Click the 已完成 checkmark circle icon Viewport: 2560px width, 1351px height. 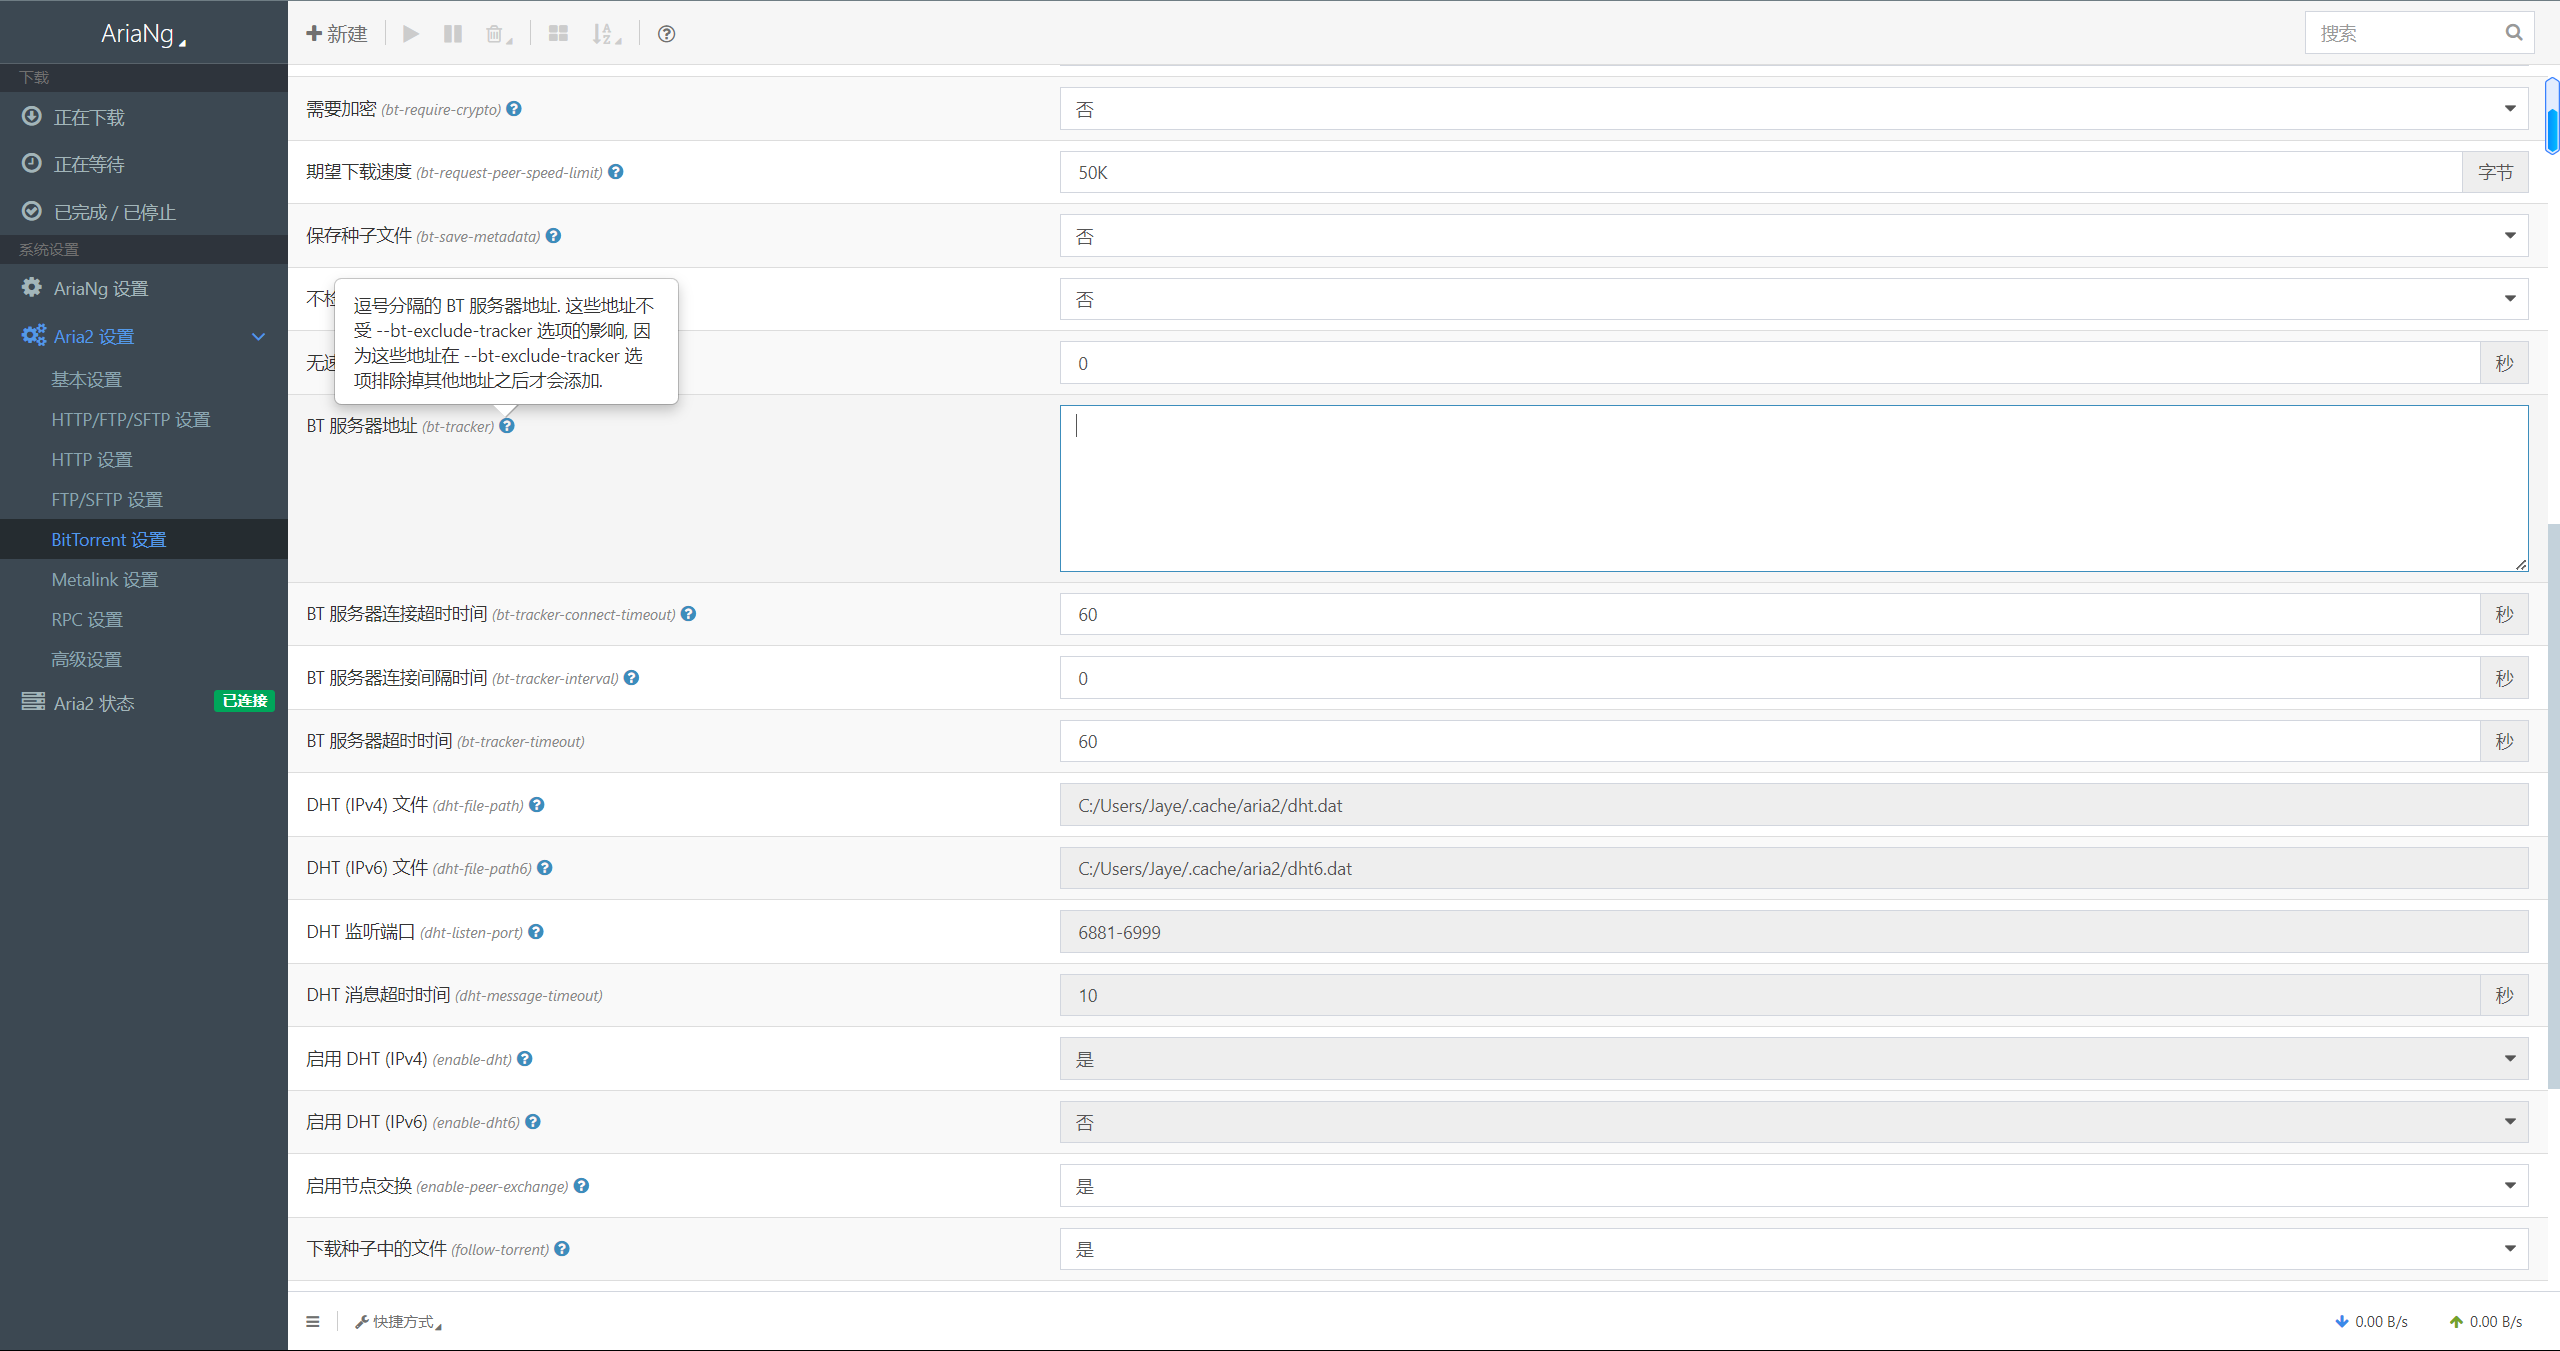click(32, 211)
